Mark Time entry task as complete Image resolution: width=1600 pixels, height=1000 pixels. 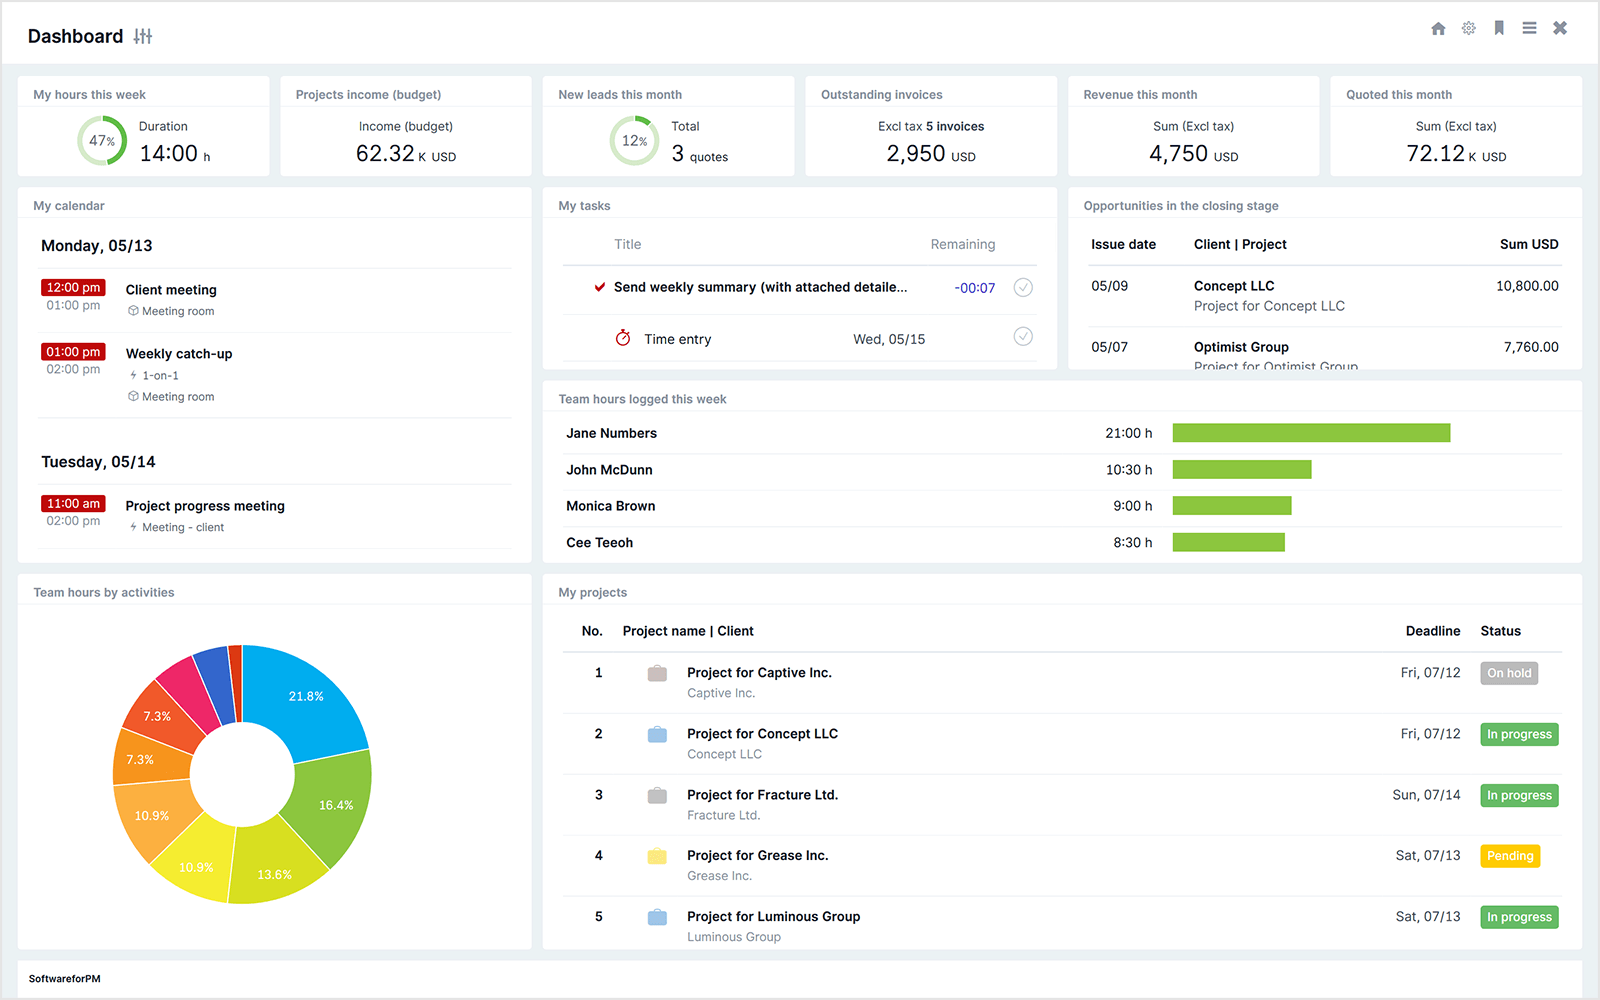tap(1023, 337)
